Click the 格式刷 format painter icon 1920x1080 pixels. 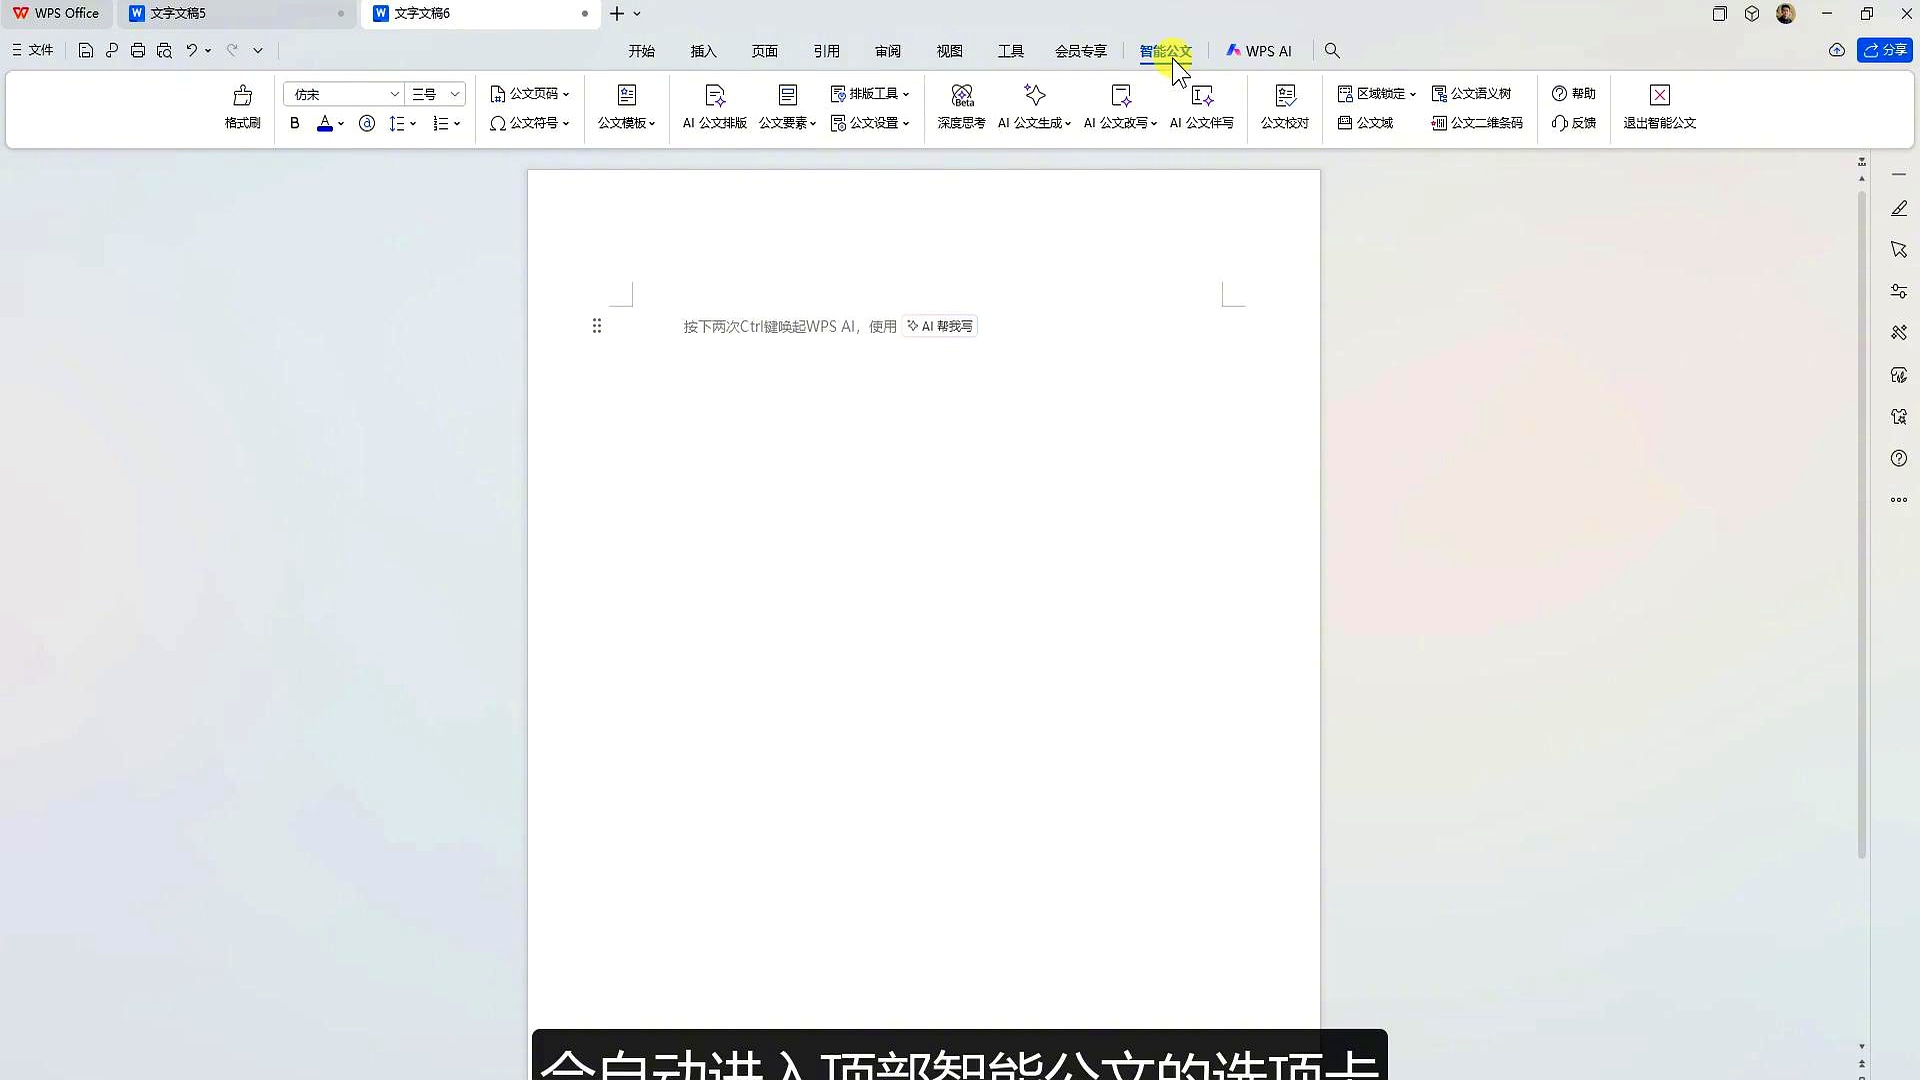[242, 96]
